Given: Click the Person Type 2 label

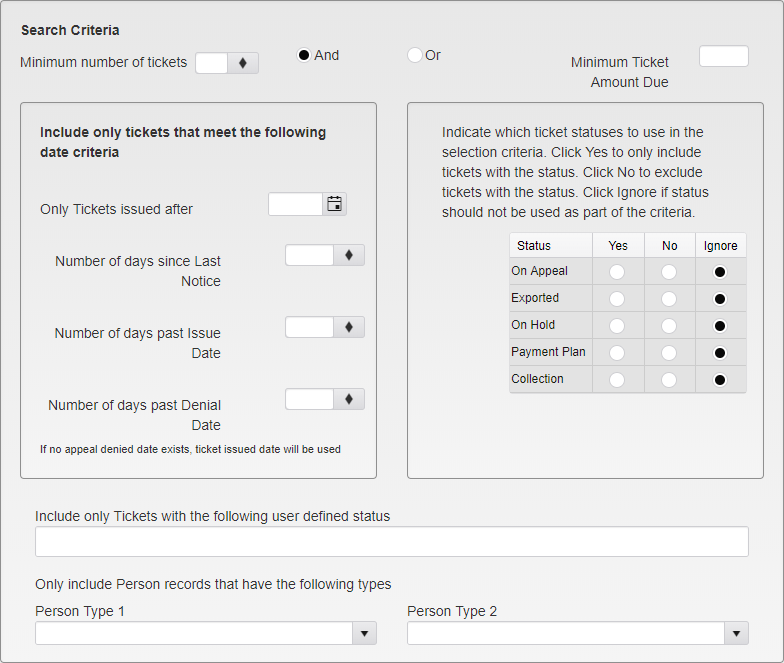Looking at the screenshot, I should tap(452, 612).
